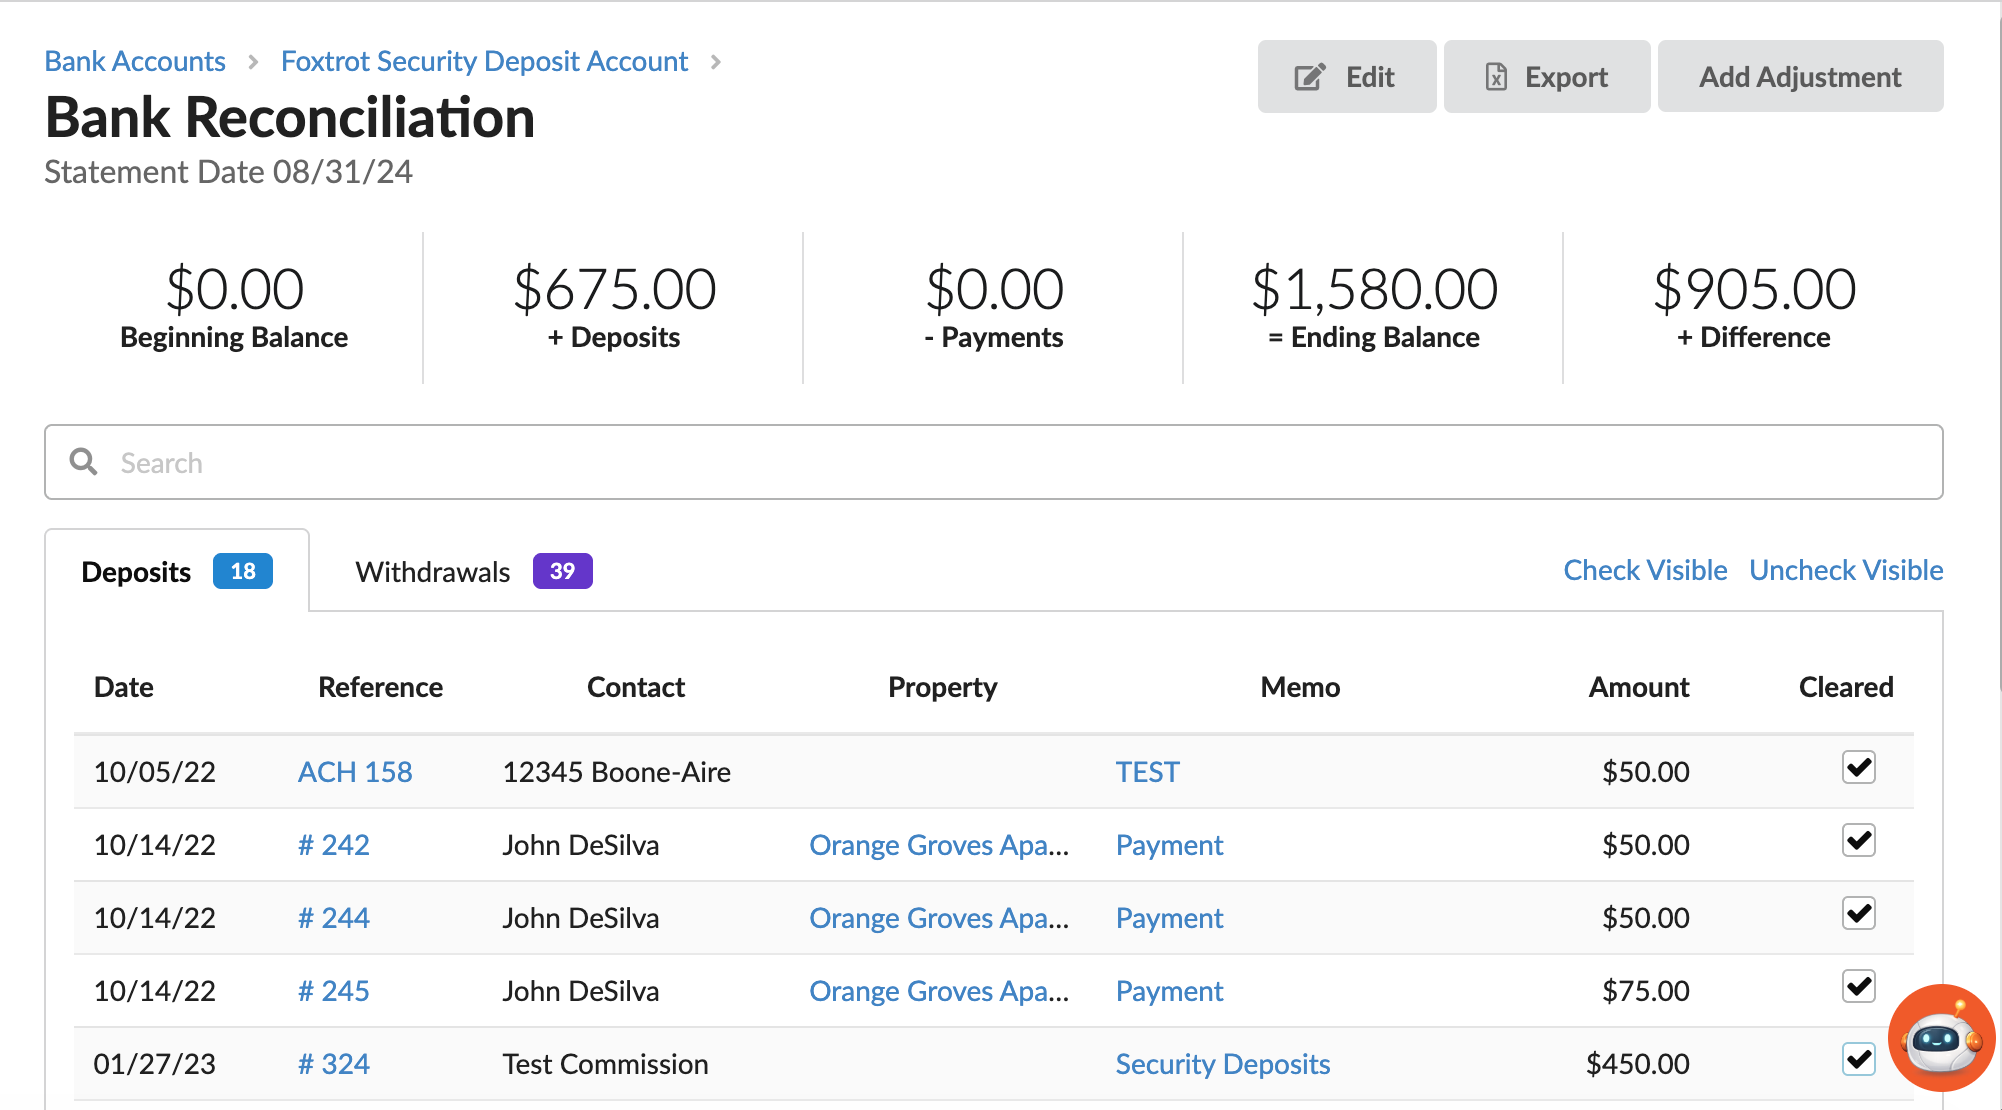
Task: Click the $0.00 Payments total
Action: (x=994, y=289)
